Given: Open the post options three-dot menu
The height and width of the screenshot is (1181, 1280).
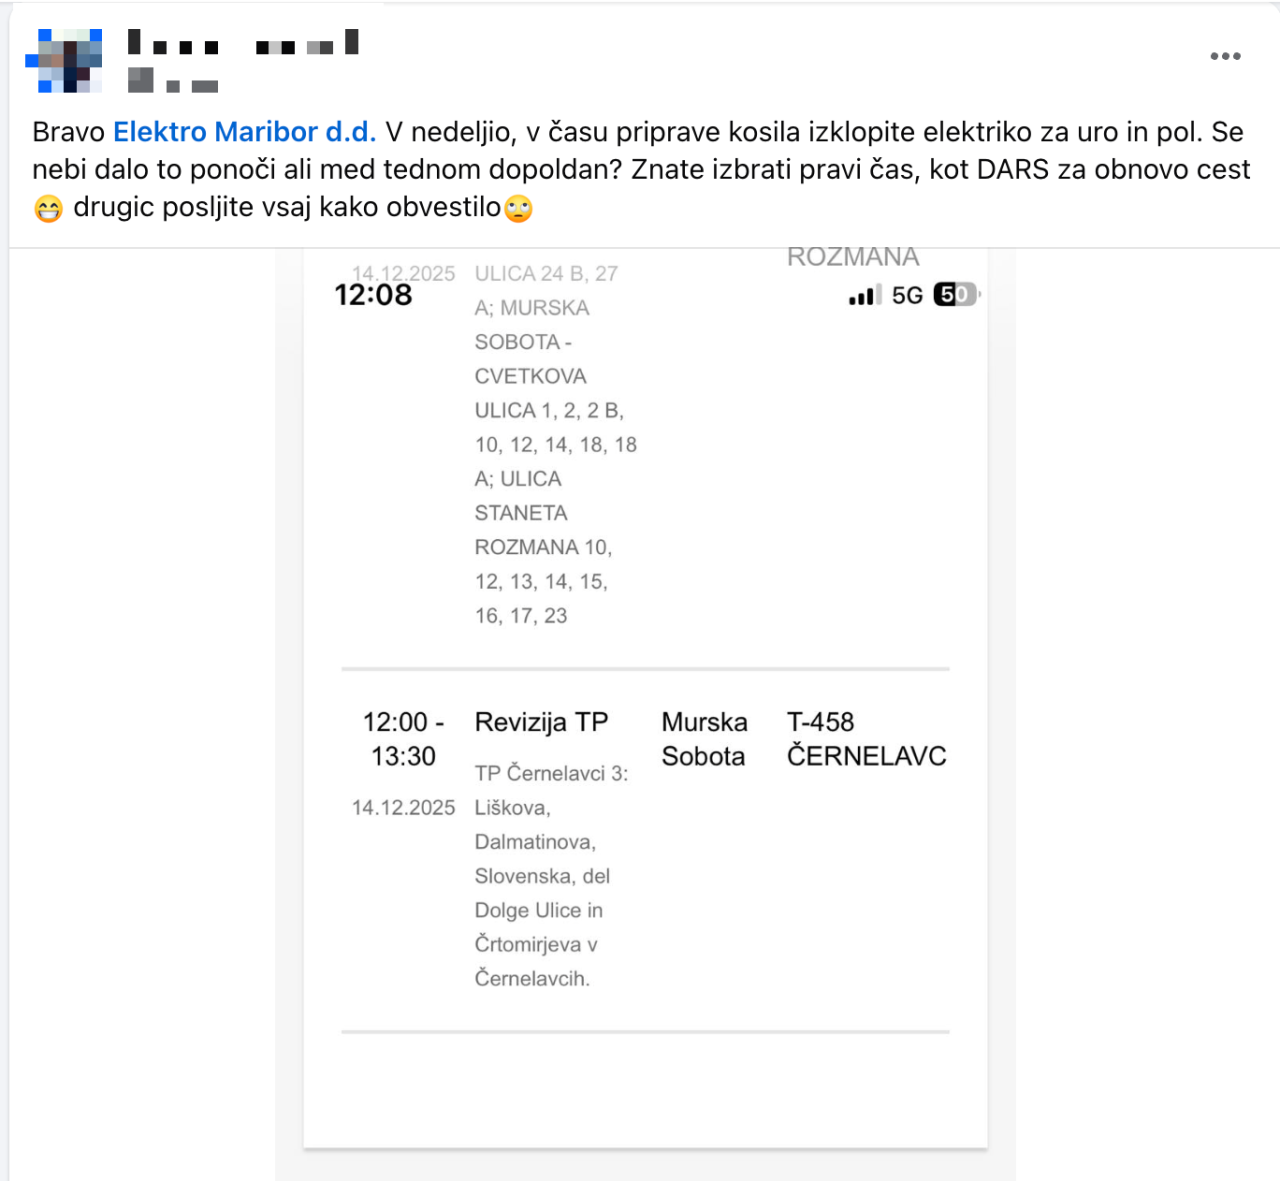Looking at the screenshot, I should pyautogui.click(x=1225, y=56).
